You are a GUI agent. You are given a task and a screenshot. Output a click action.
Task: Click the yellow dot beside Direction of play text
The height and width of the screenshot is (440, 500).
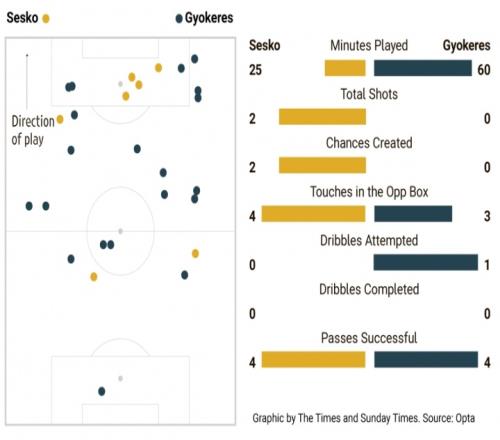[60, 119]
